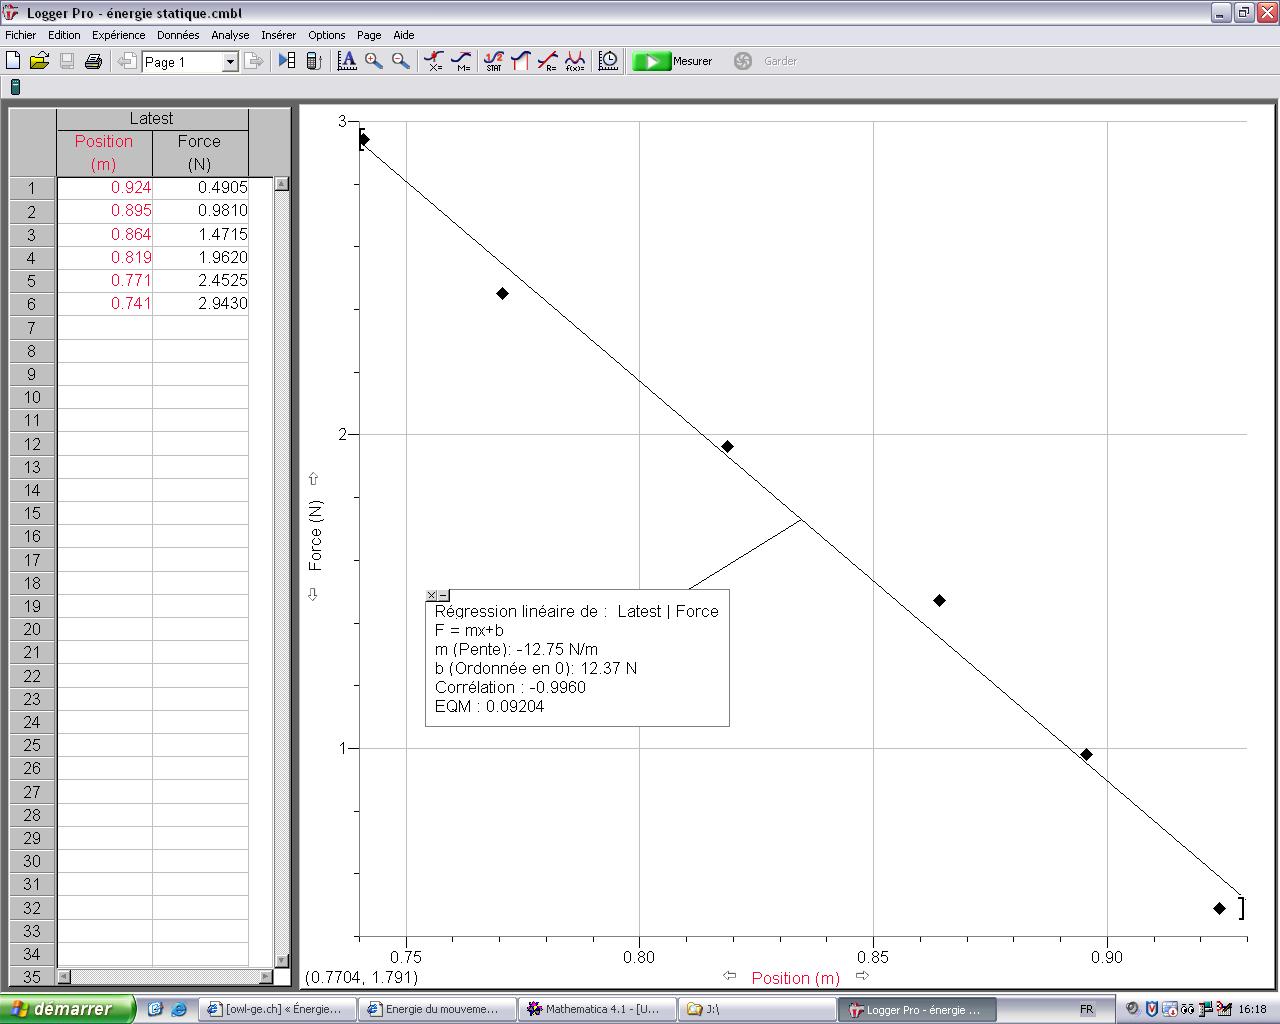Print the page using the printer icon
This screenshot has height=1024, width=1280.
tap(93, 61)
